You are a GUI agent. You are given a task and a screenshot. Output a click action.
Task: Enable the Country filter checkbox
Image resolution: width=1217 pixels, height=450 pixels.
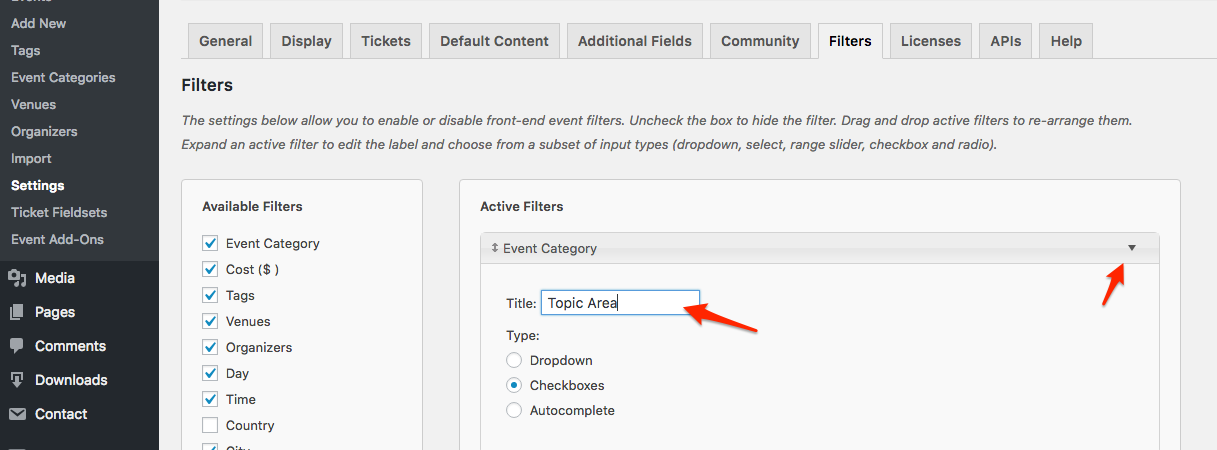click(210, 425)
